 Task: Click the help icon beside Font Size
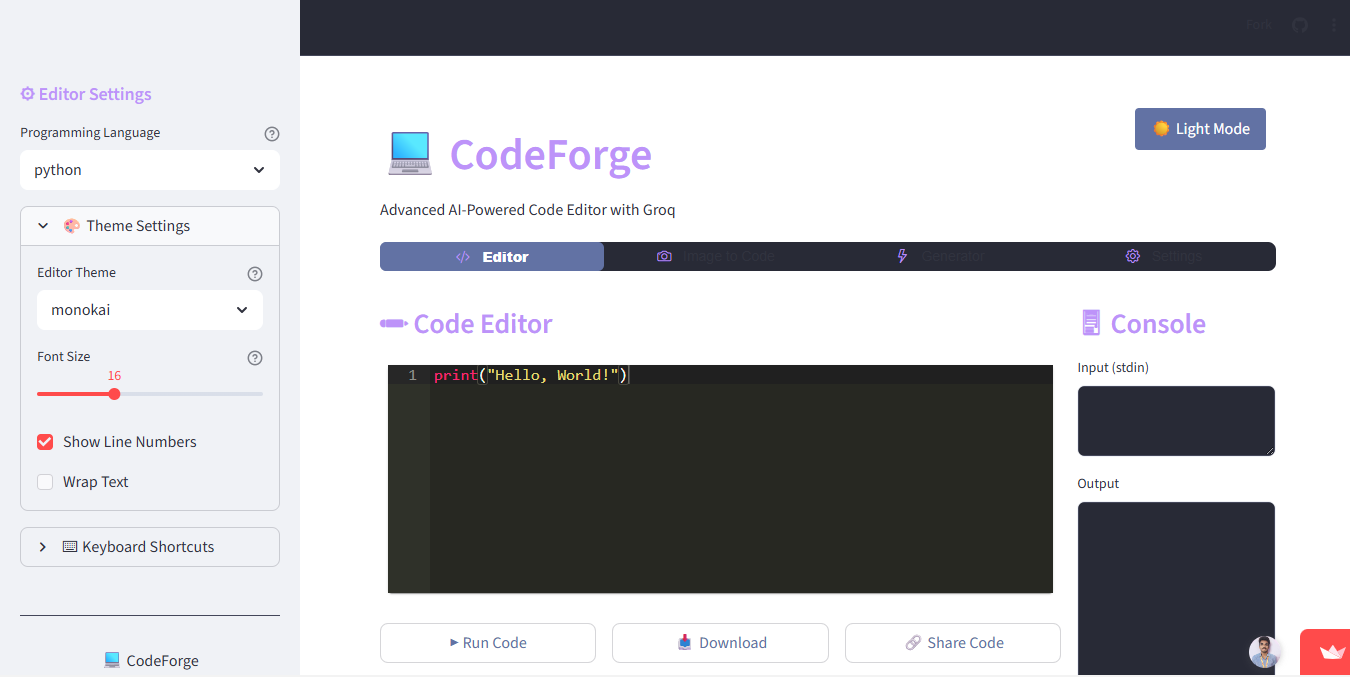[255, 358]
